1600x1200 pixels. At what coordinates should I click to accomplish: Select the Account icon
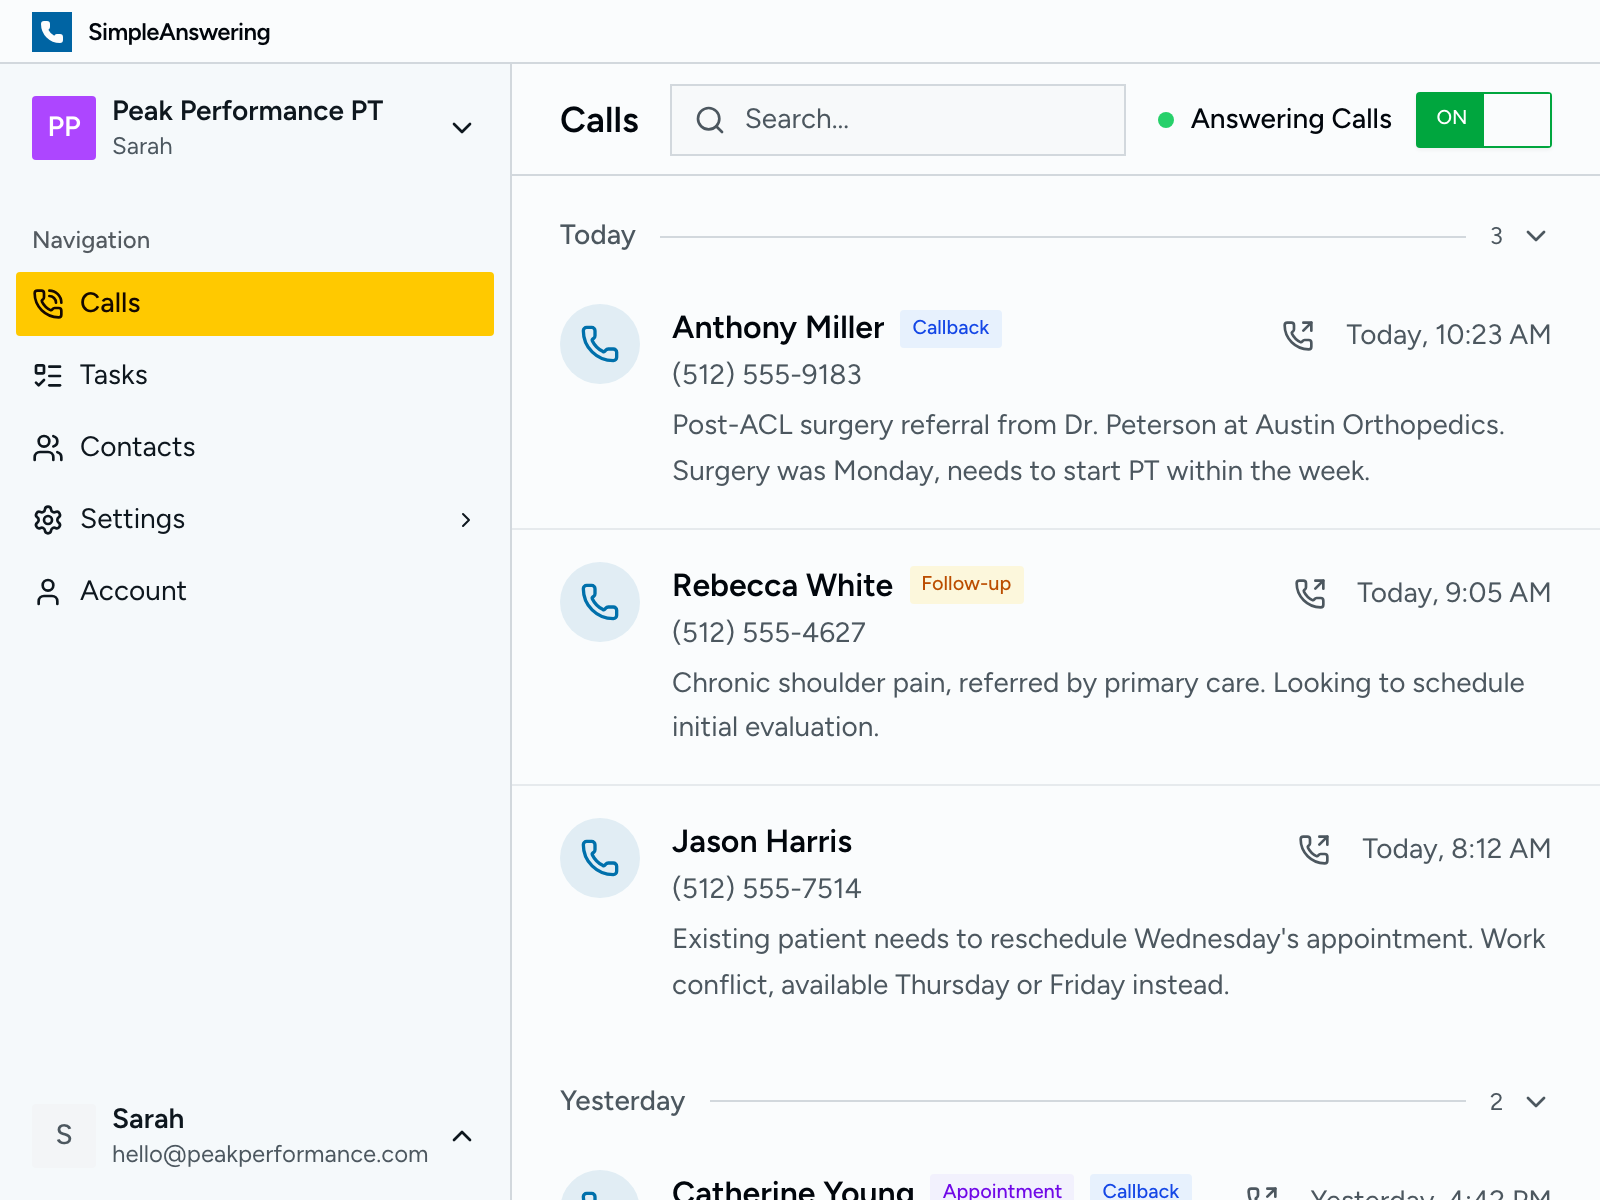click(x=46, y=591)
